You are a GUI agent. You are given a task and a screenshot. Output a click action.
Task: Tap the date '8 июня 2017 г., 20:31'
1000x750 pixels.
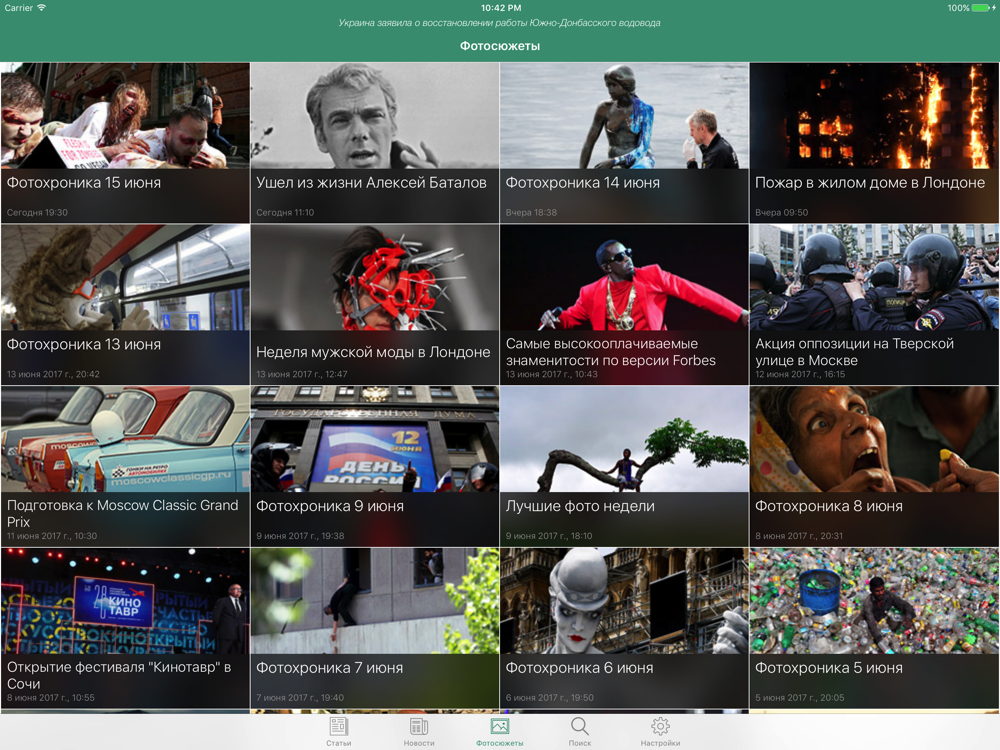tap(799, 536)
